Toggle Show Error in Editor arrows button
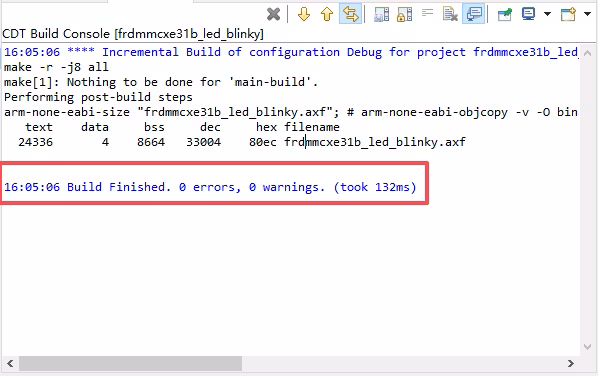The width and height of the screenshot is (598, 376). 350,14
